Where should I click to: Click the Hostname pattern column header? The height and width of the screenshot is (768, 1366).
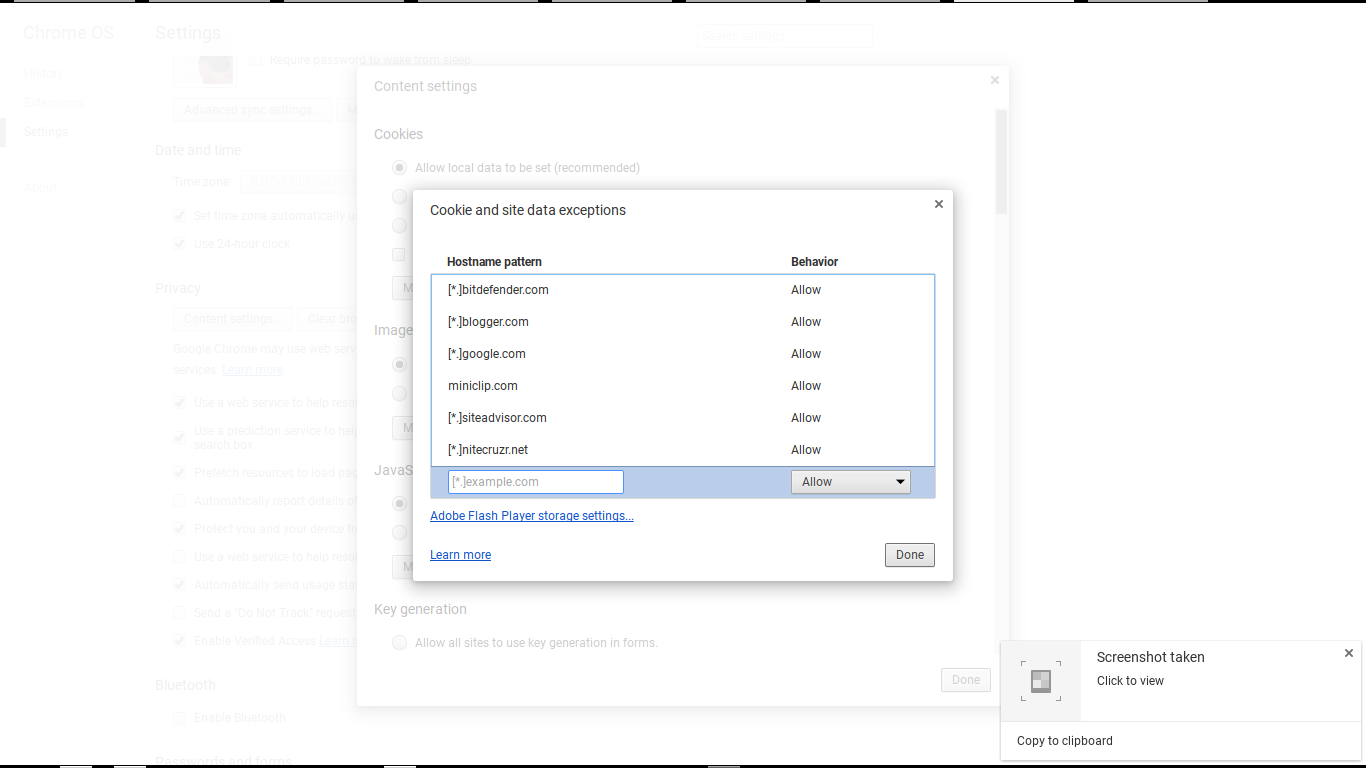pos(494,262)
